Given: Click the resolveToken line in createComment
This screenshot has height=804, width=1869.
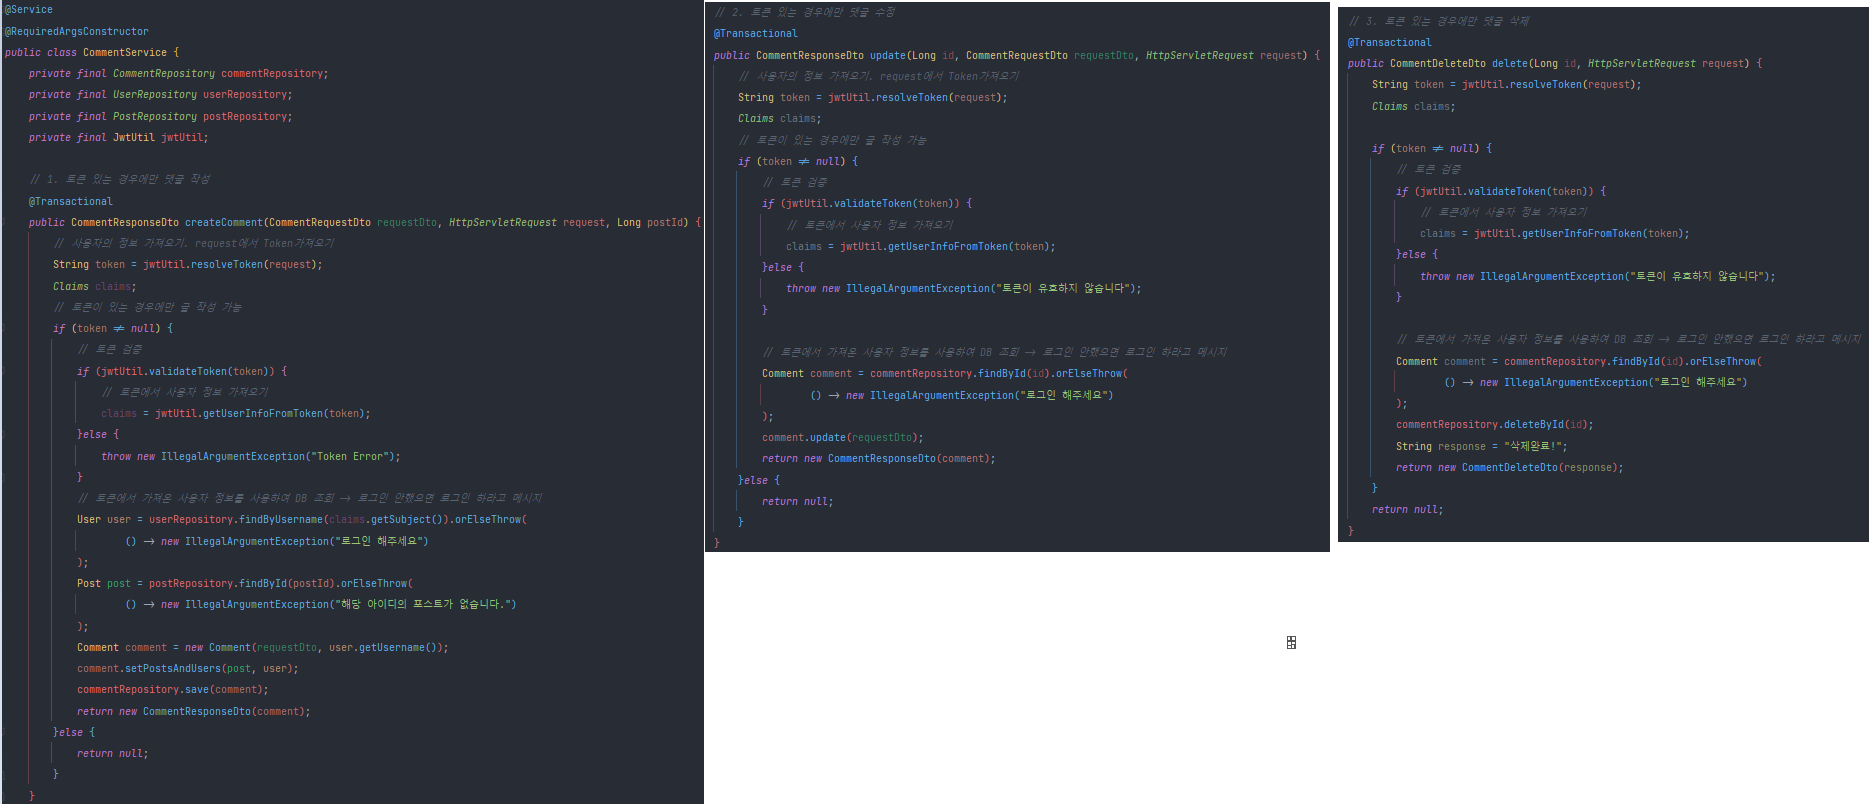Looking at the screenshot, I should [188, 265].
